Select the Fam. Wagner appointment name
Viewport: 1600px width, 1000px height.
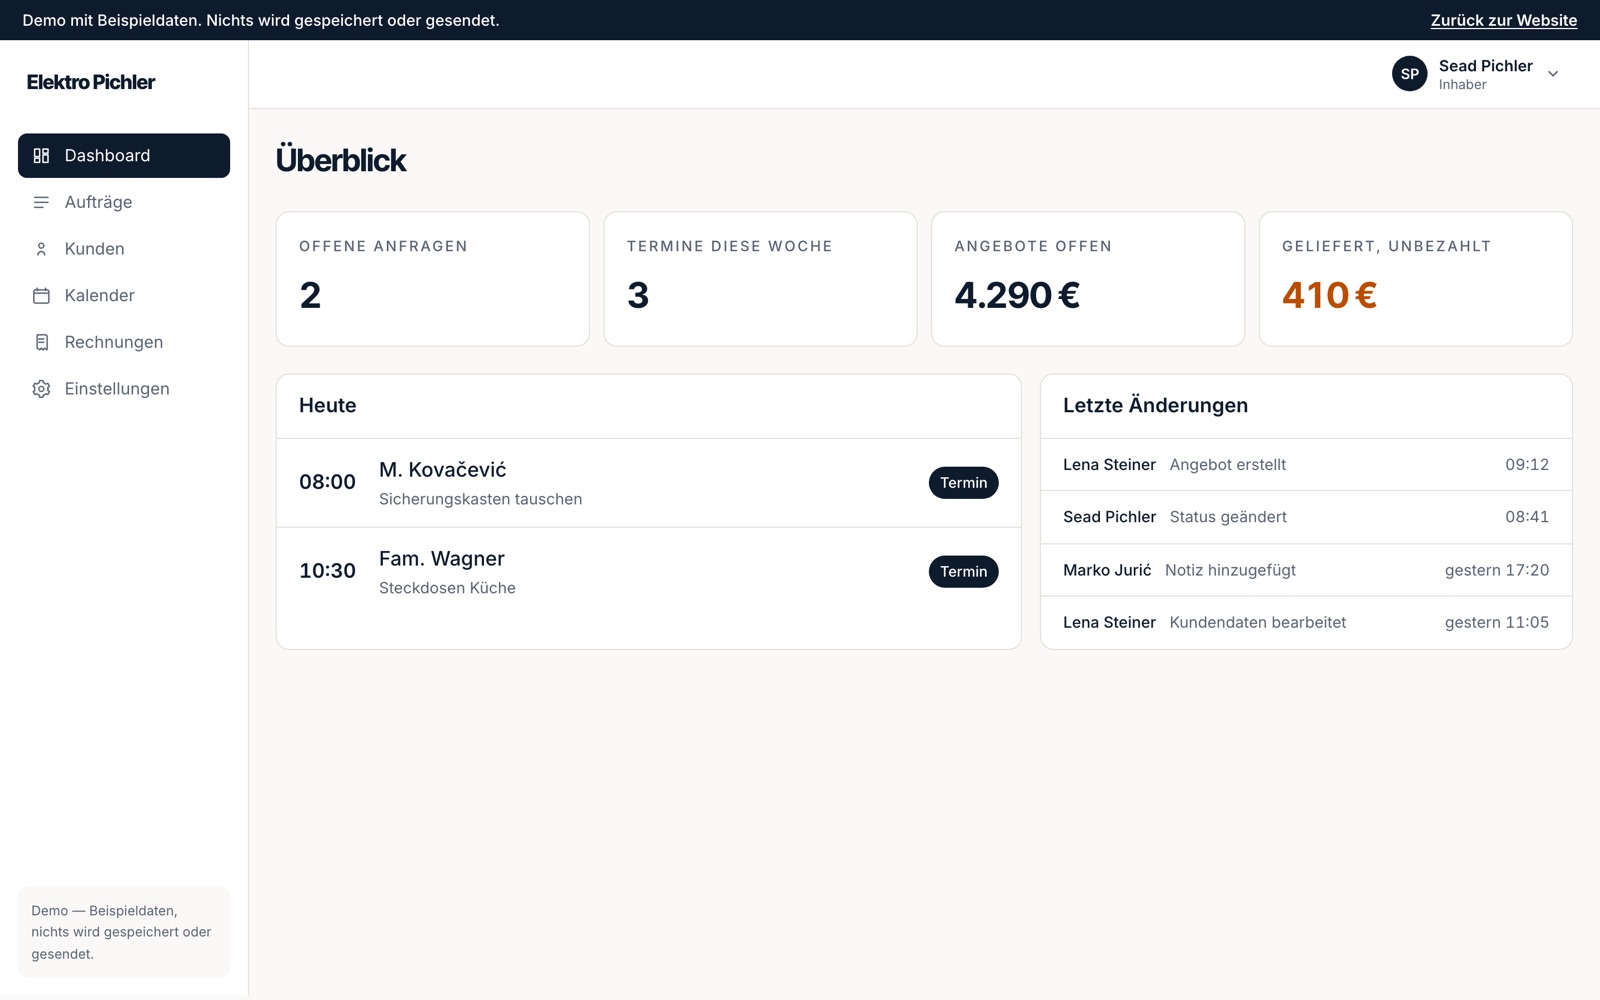[x=442, y=559]
